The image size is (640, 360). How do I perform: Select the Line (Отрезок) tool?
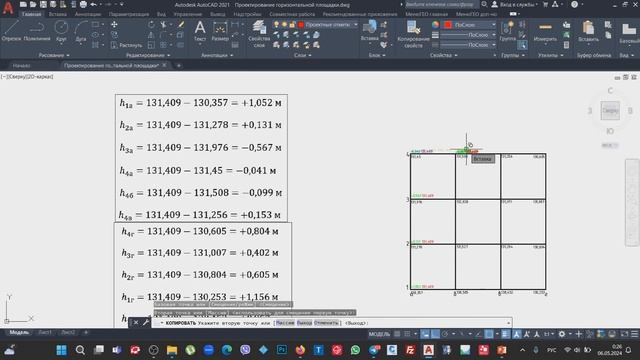pyautogui.click(x=11, y=31)
